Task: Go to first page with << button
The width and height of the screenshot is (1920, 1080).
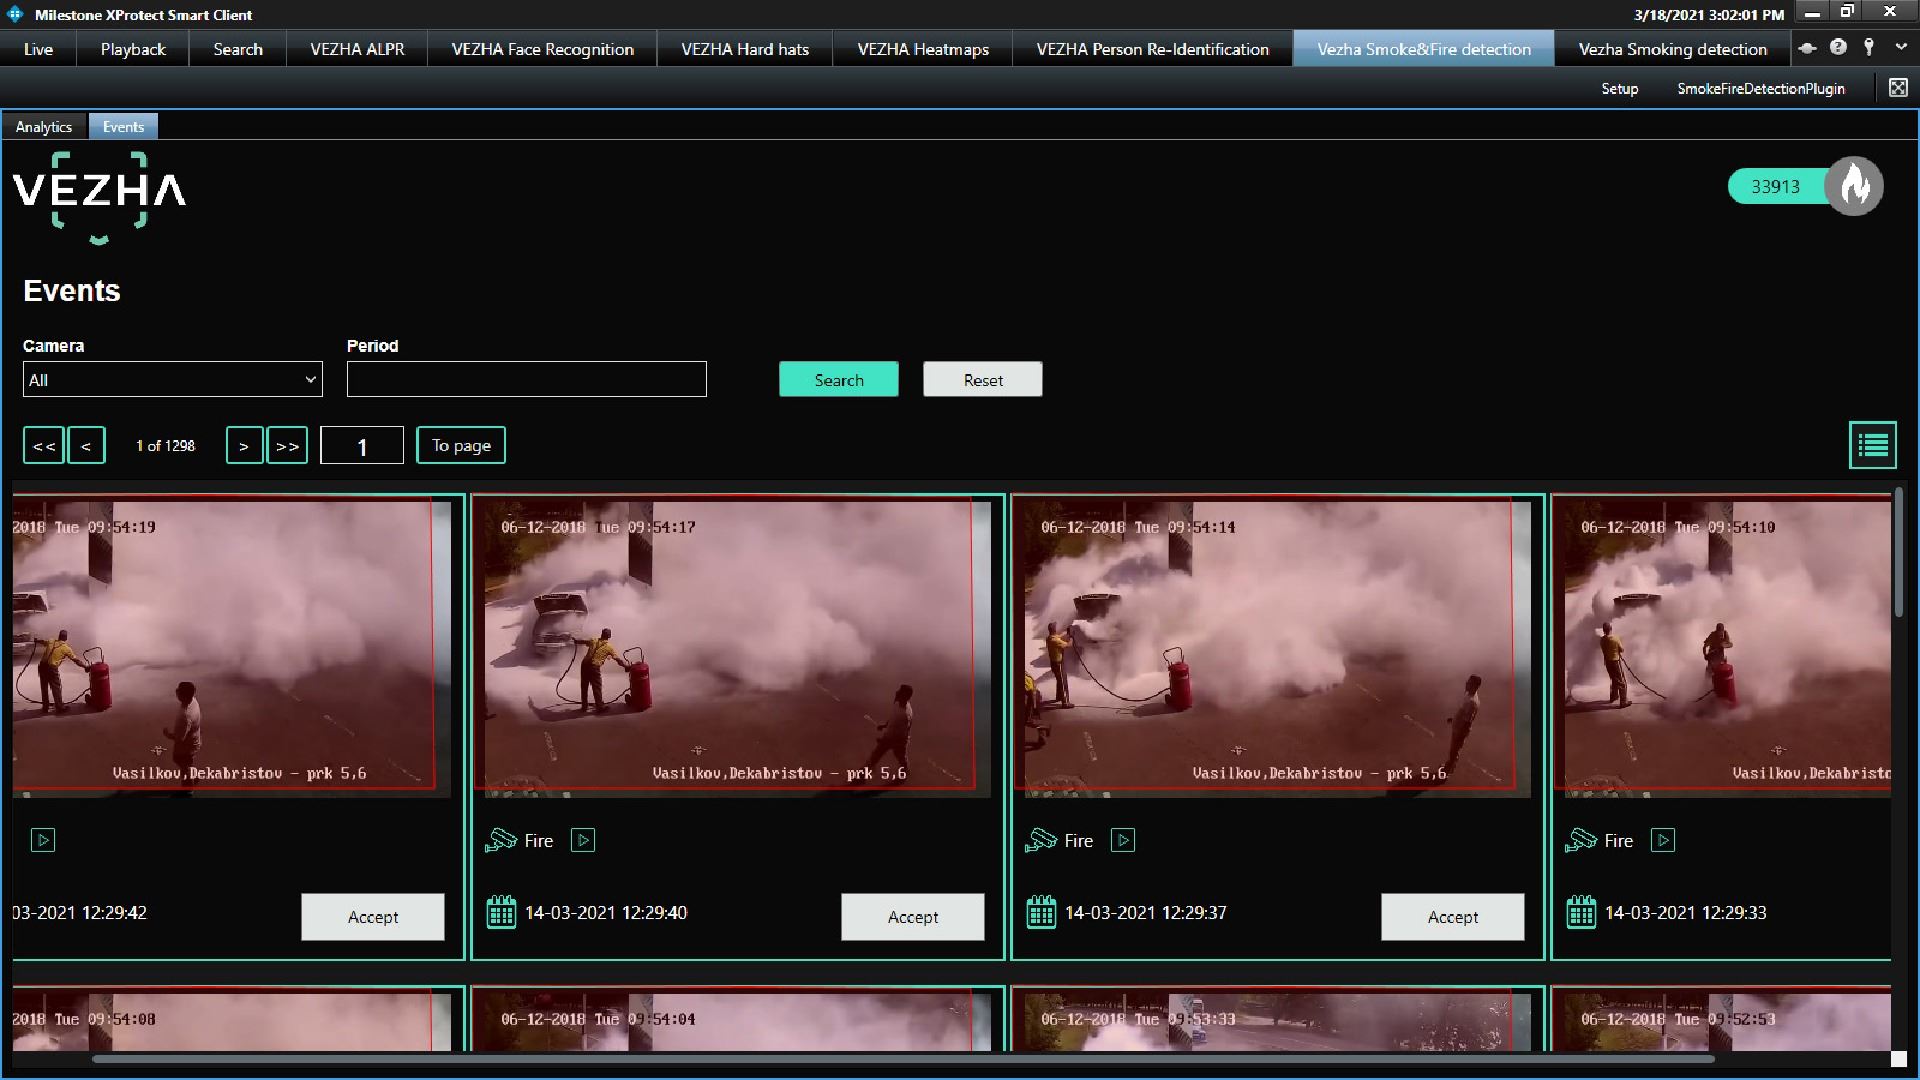Action: (44, 445)
